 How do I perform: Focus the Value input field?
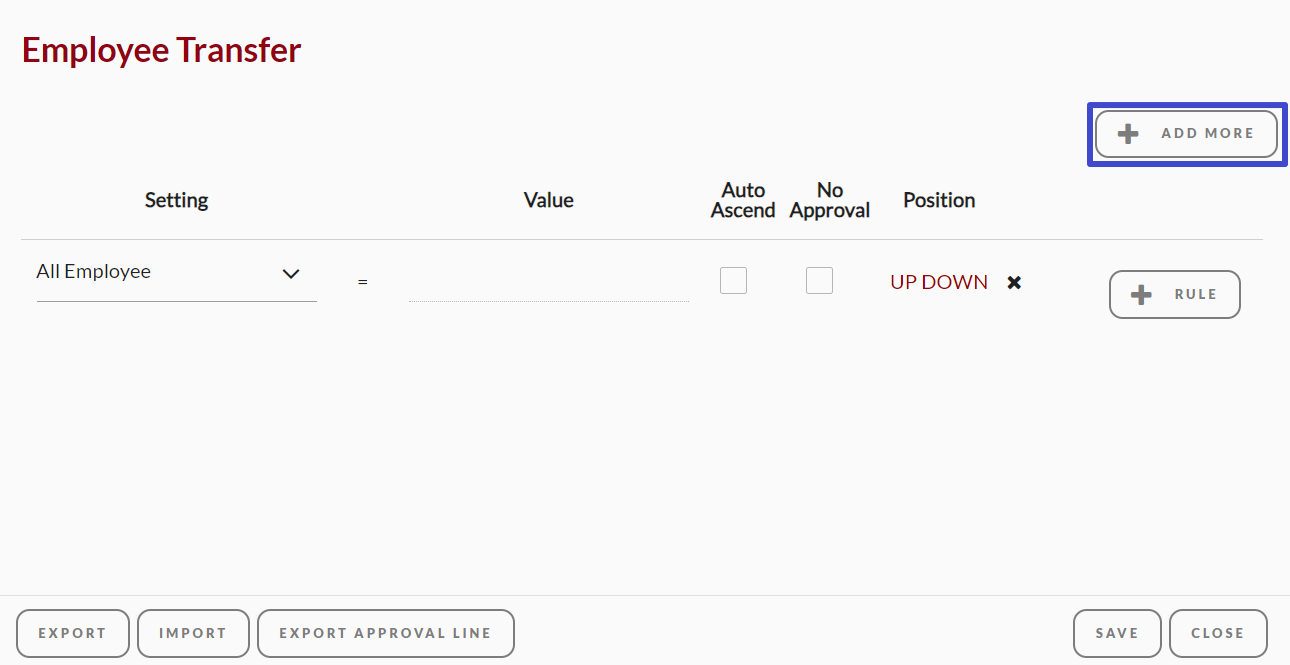coord(548,284)
